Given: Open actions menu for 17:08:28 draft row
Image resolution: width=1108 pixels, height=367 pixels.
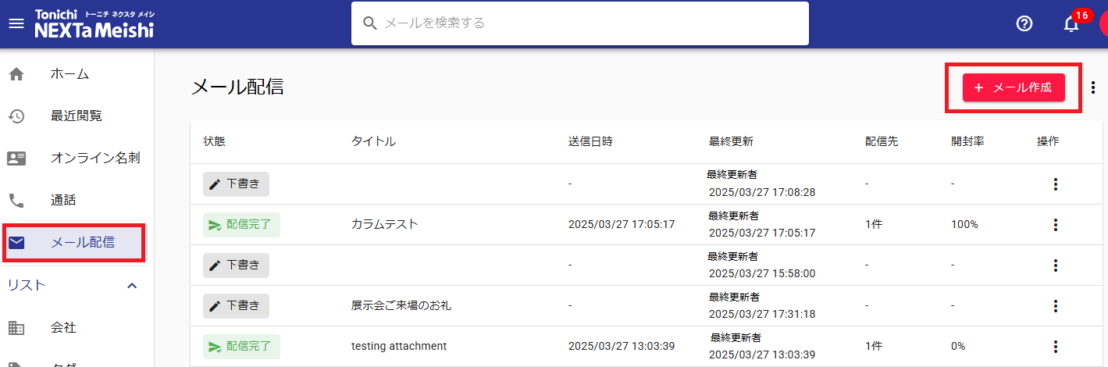Looking at the screenshot, I should (x=1056, y=184).
